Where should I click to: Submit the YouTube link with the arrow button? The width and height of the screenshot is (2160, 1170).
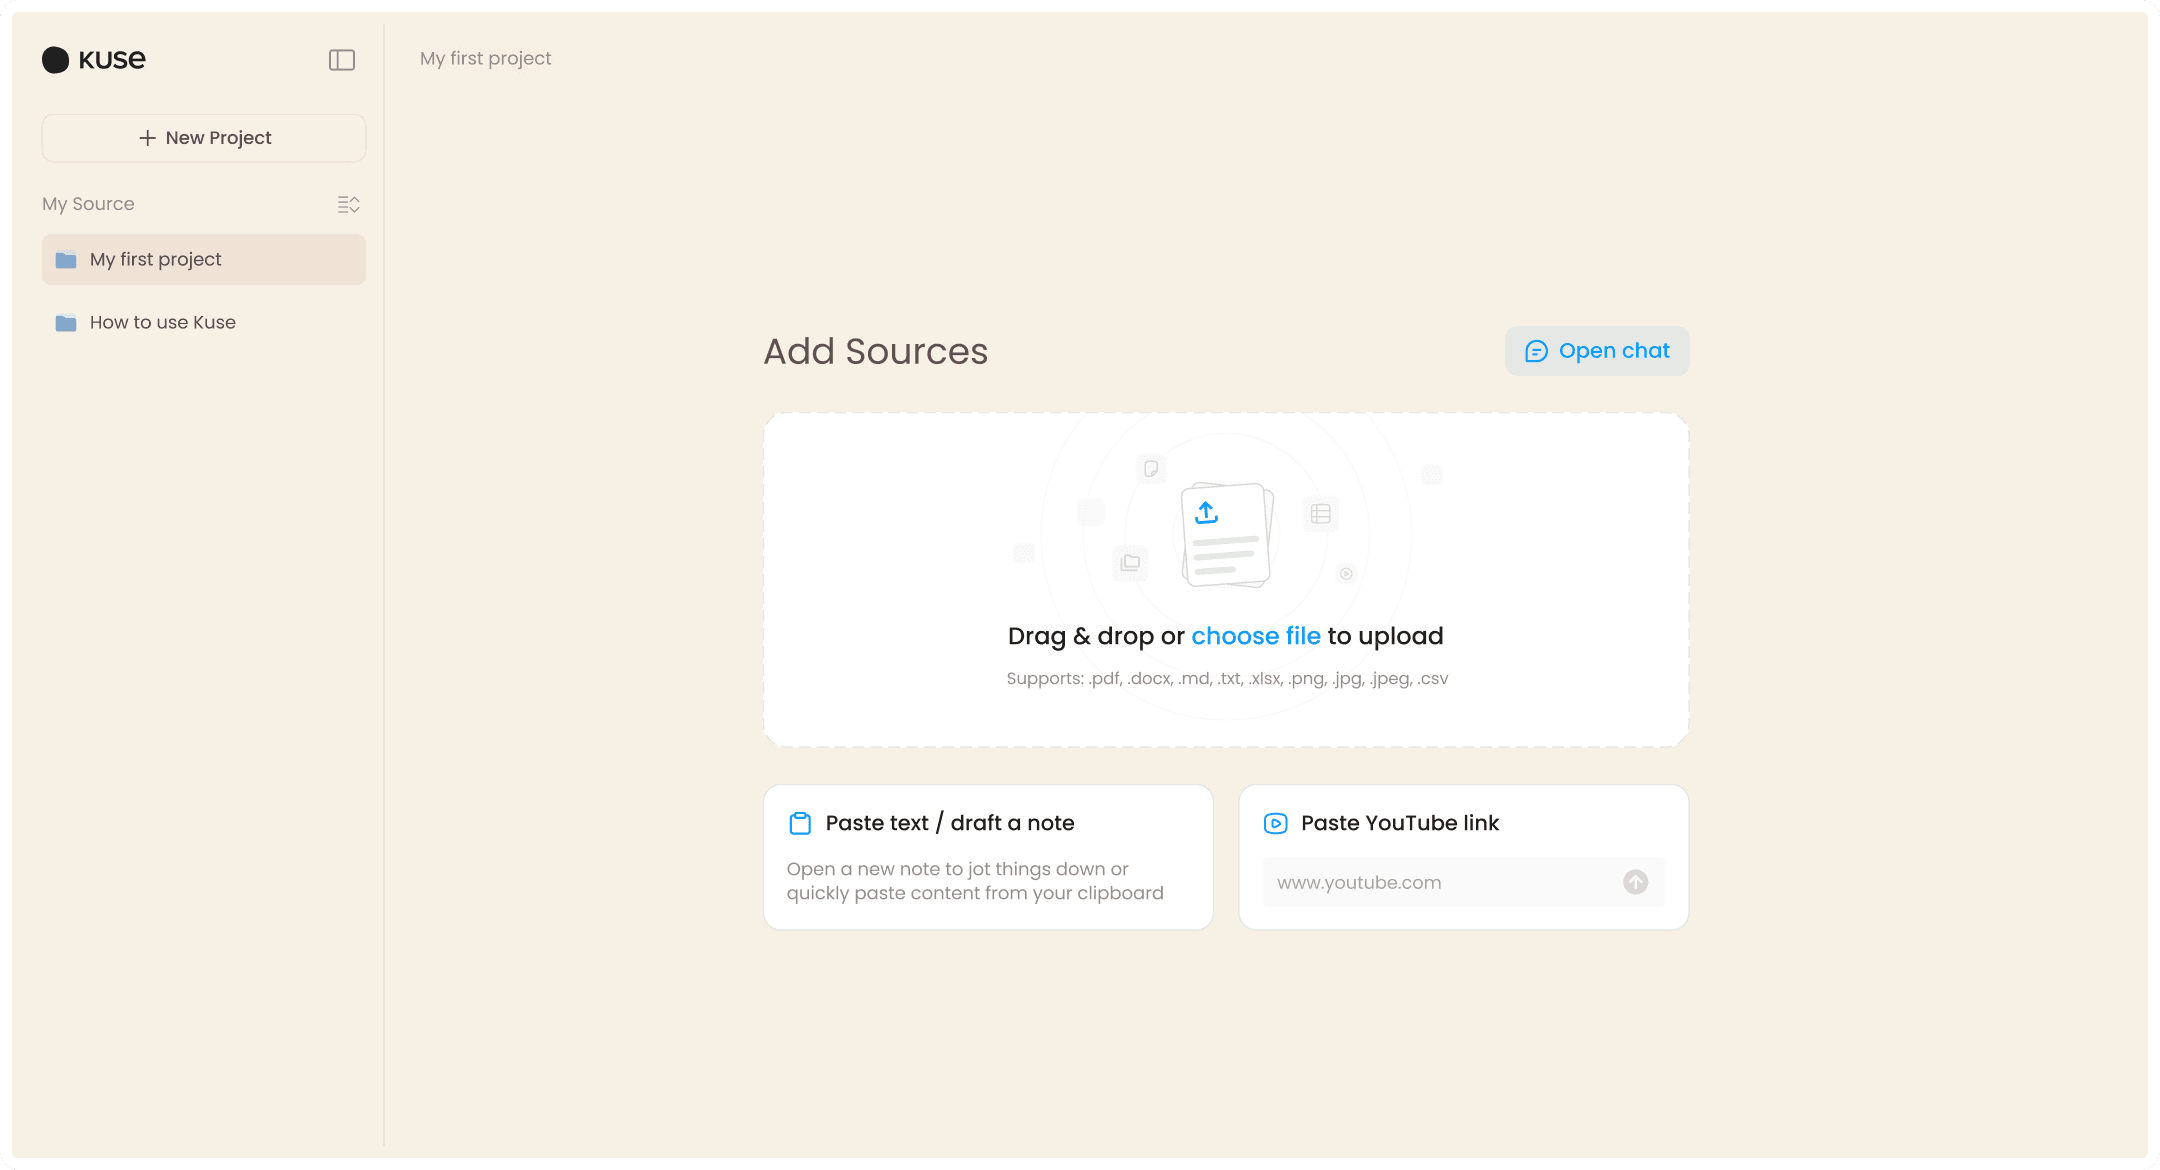coord(1635,882)
